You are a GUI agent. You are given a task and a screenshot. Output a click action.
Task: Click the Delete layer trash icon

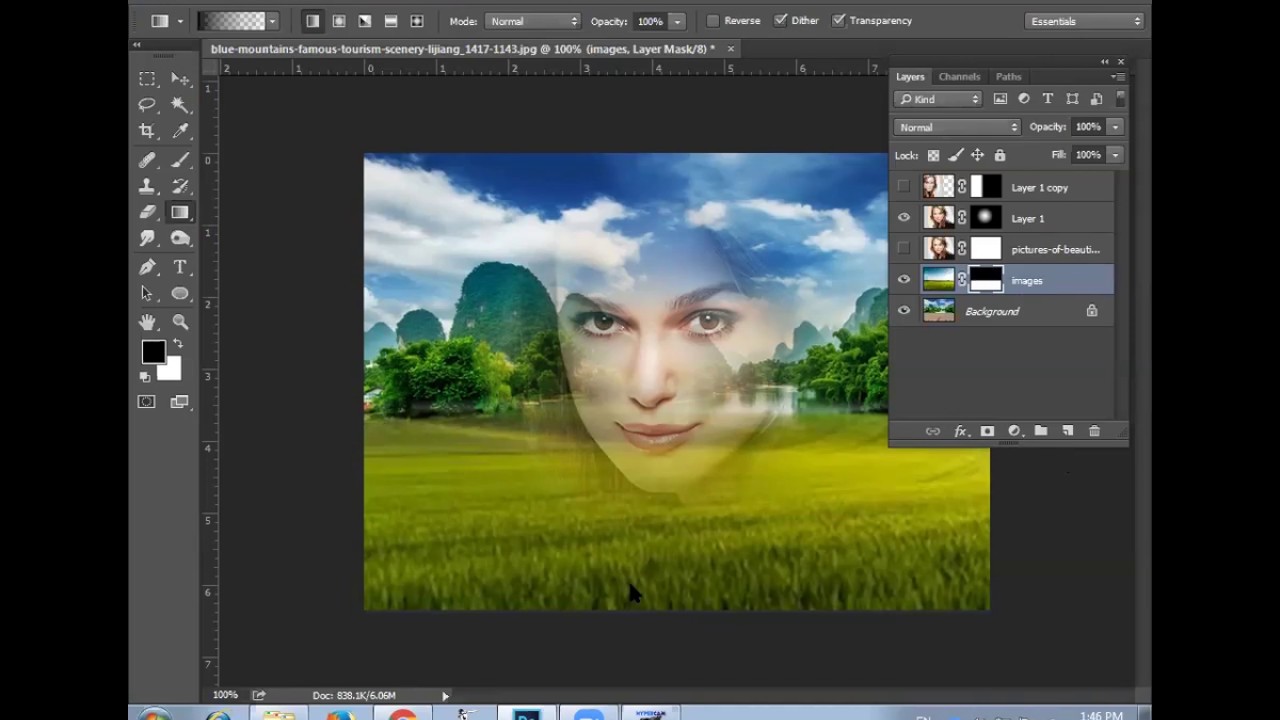tap(1094, 431)
